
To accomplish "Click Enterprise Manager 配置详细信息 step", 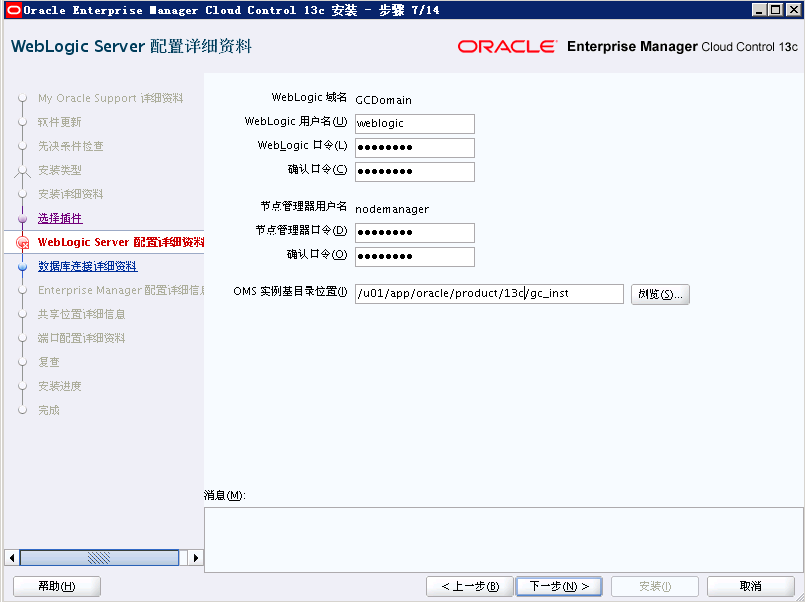I will [x=121, y=290].
